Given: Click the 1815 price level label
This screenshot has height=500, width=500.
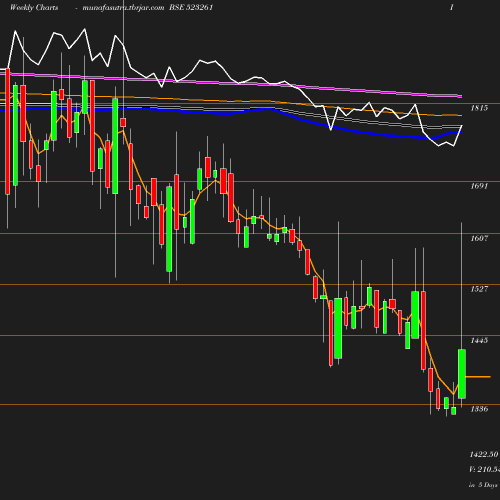Looking at the screenshot, I should coord(479,108).
